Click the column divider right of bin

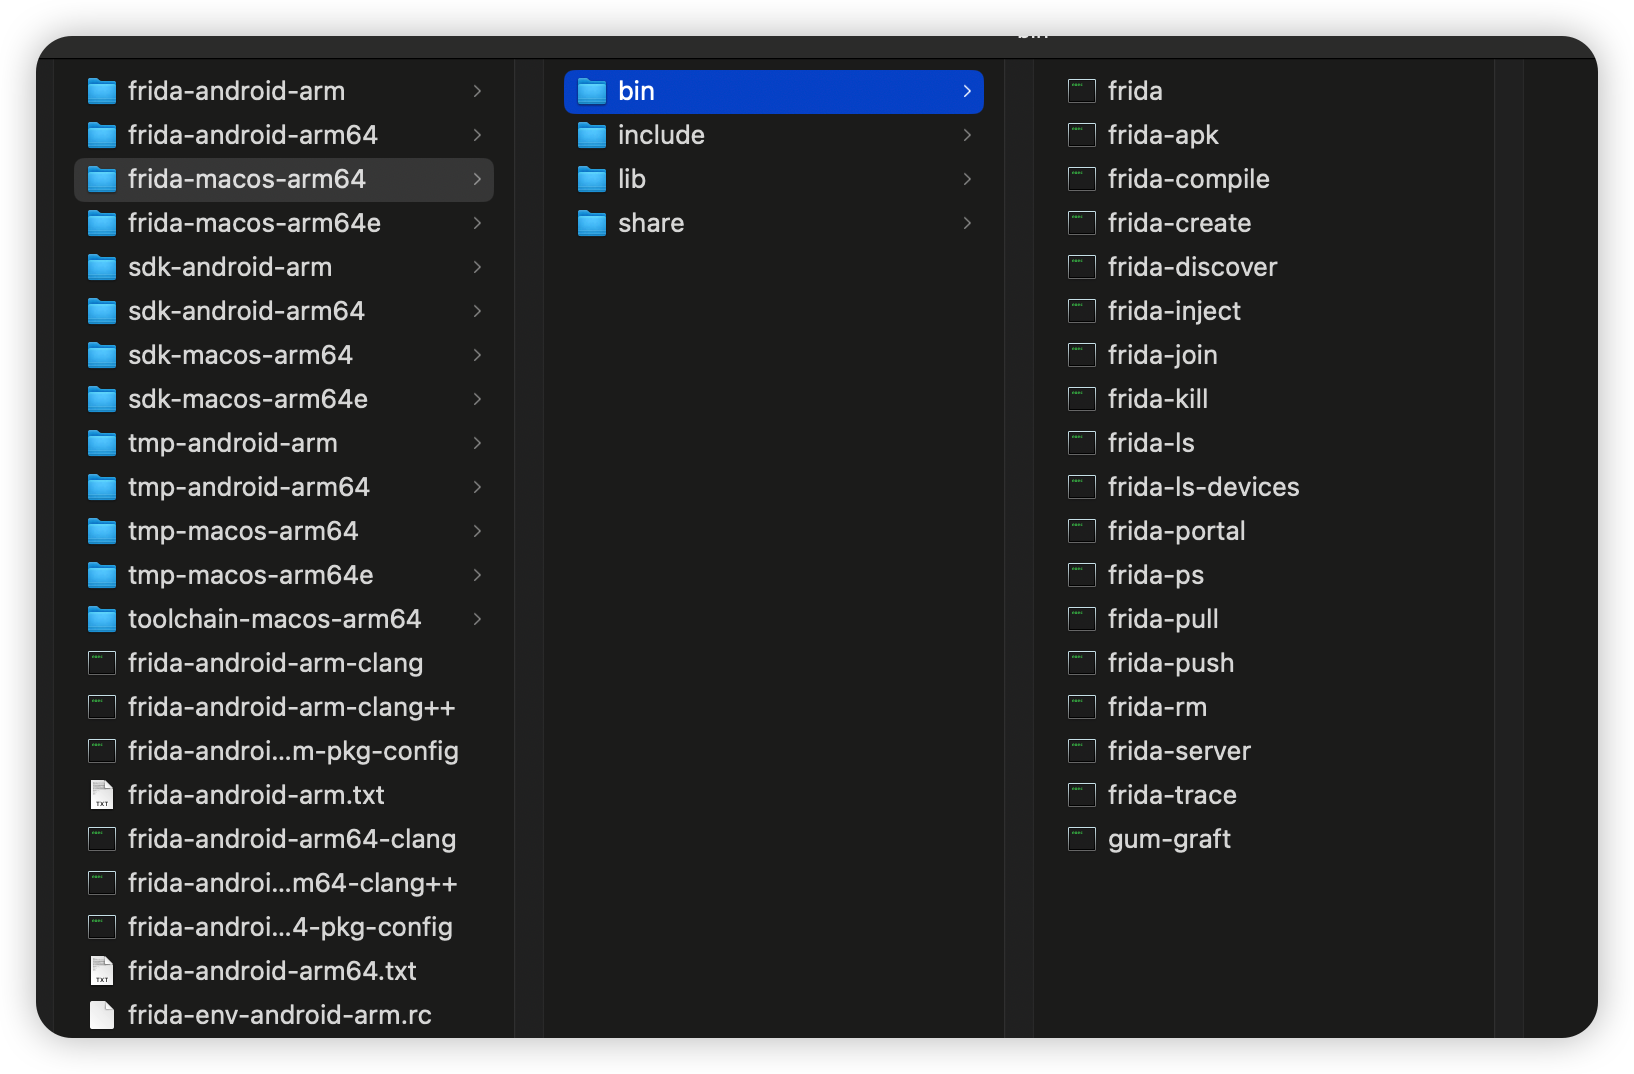(x=1019, y=548)
